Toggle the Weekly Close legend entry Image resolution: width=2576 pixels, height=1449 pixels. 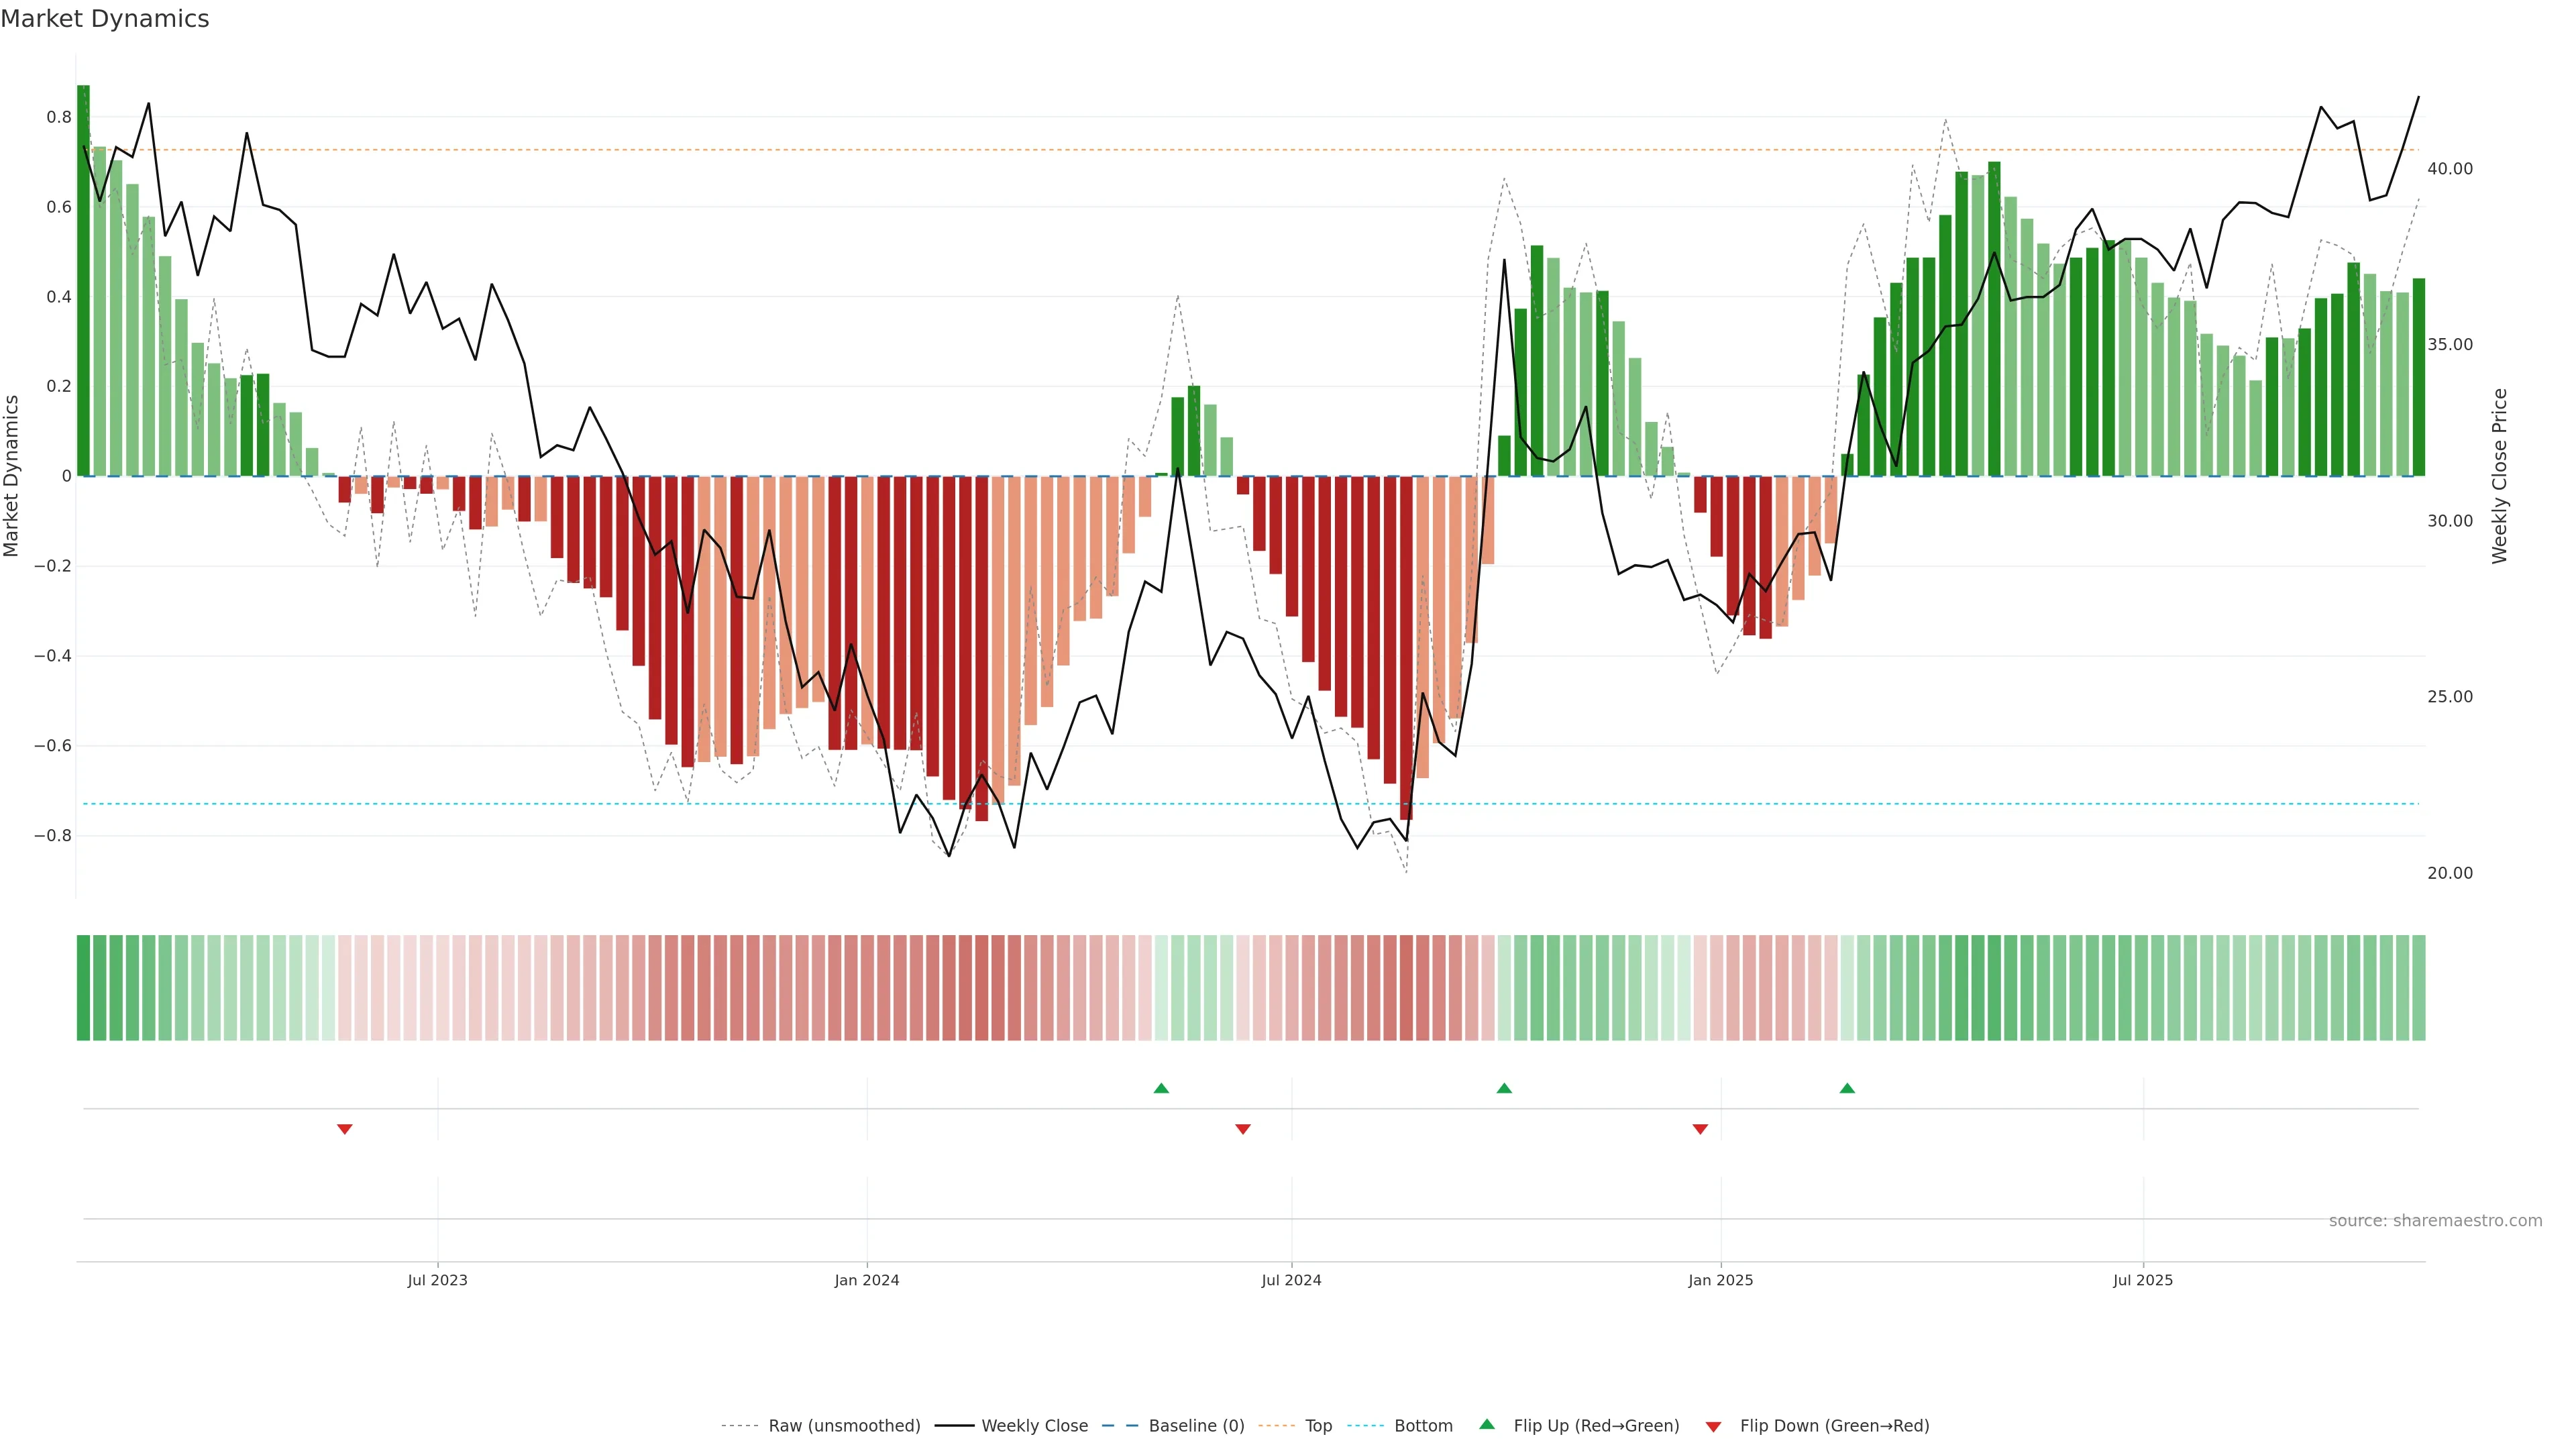coord(1034,1426)
